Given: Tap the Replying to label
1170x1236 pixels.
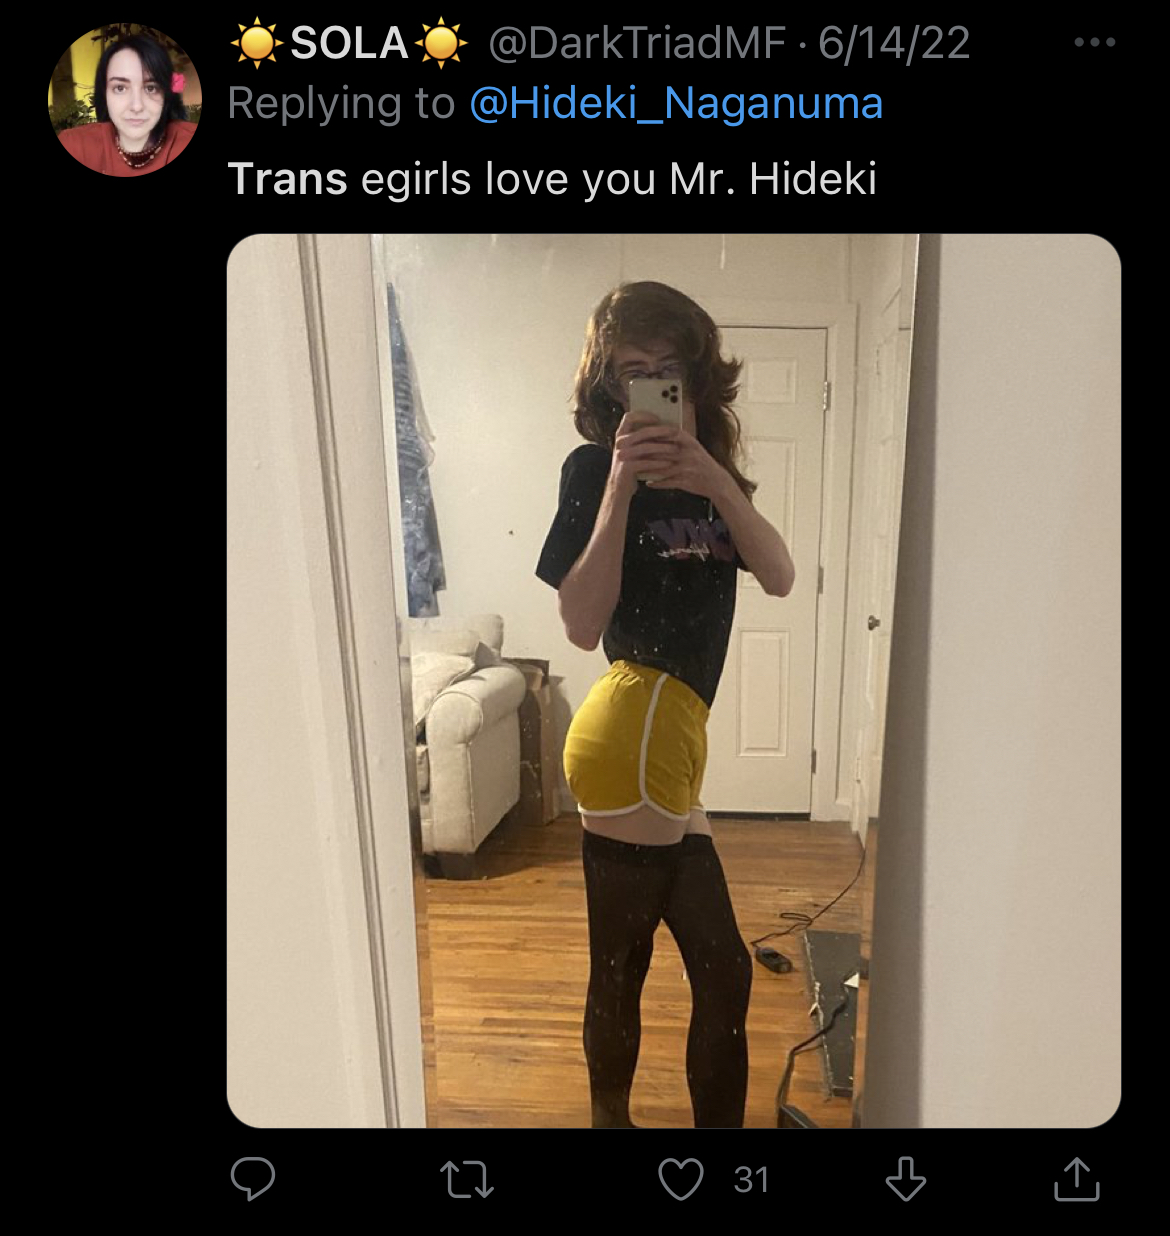Looking at the screenshot, I should pos(341,104).
